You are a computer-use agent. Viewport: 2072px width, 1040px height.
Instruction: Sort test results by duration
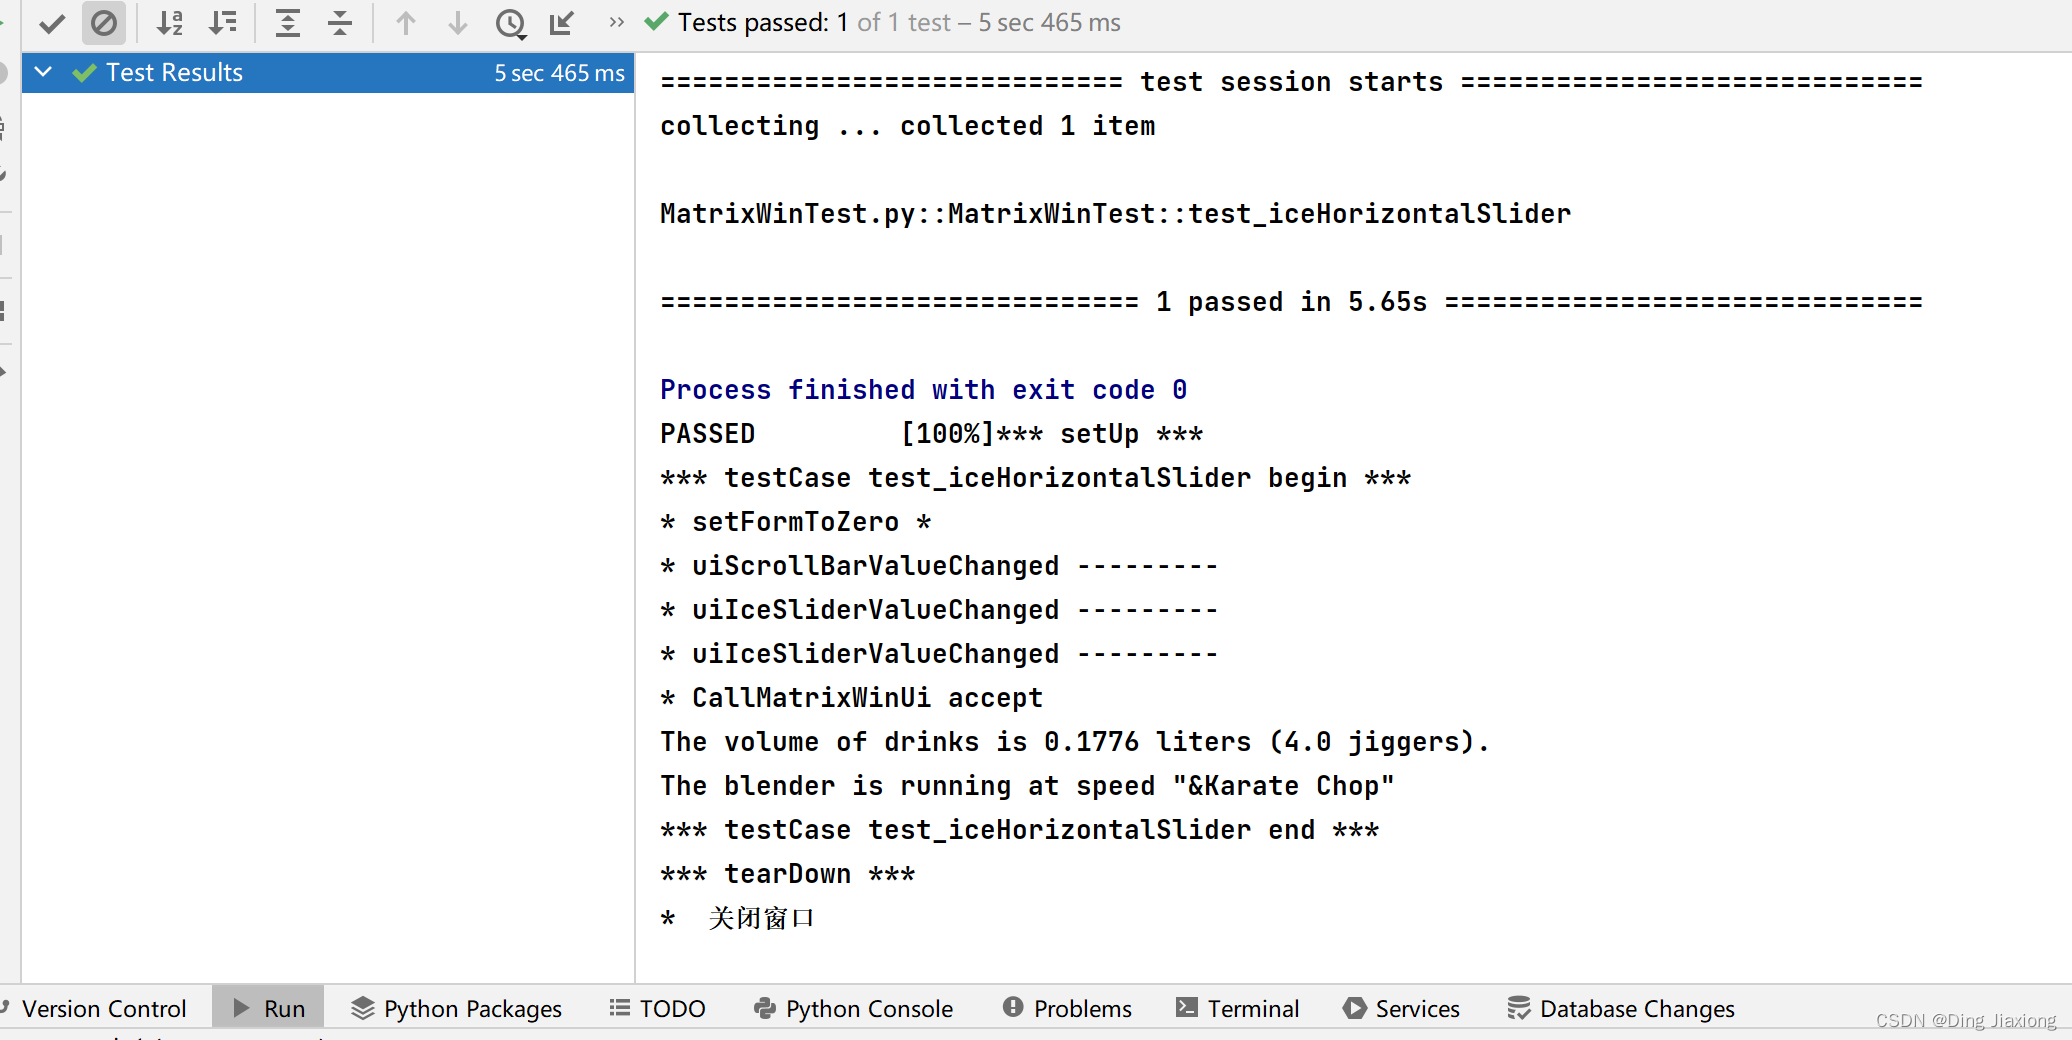(223, 23)
